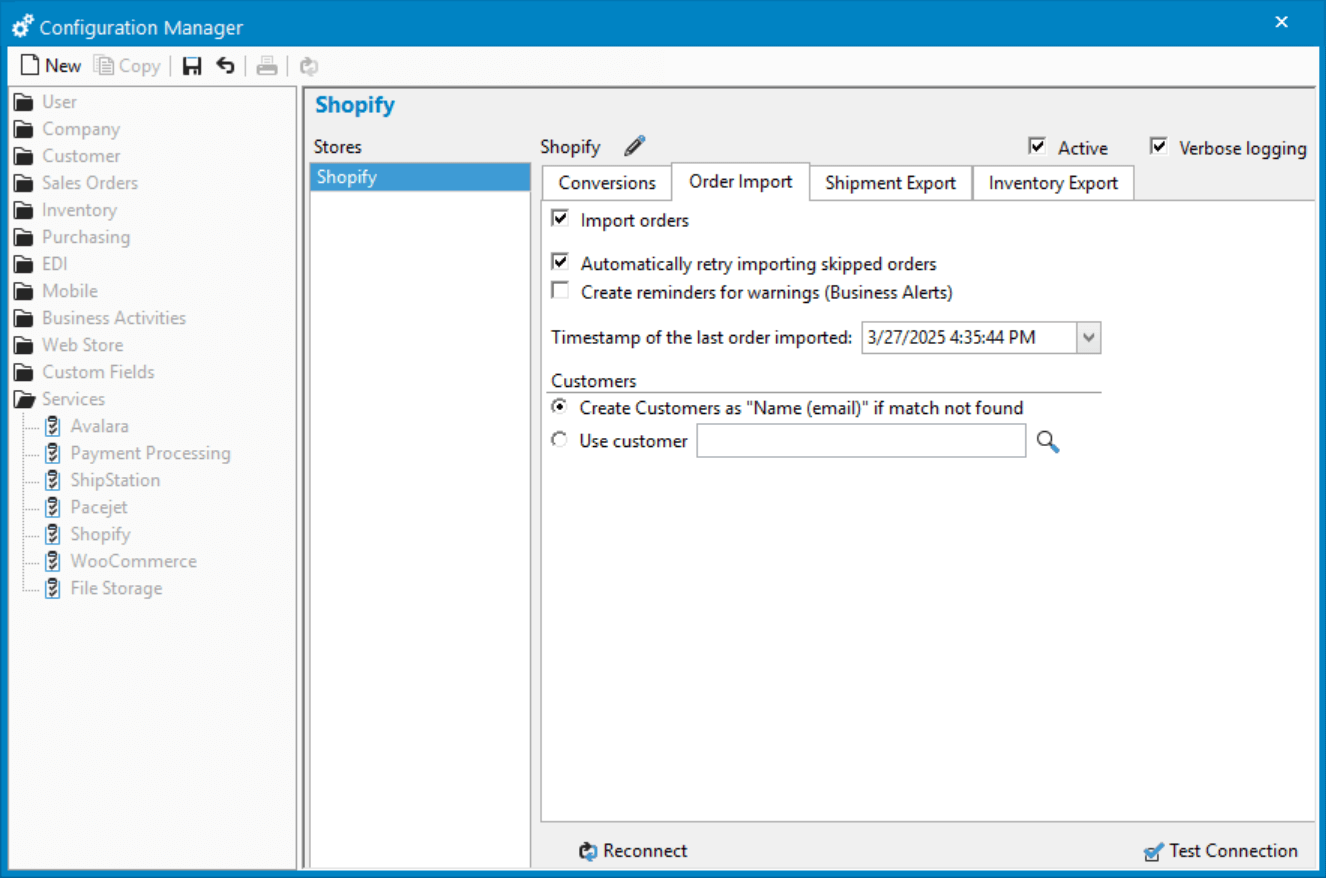
Task: Click the Use customer input field
Action: click(x=861, y=441)
